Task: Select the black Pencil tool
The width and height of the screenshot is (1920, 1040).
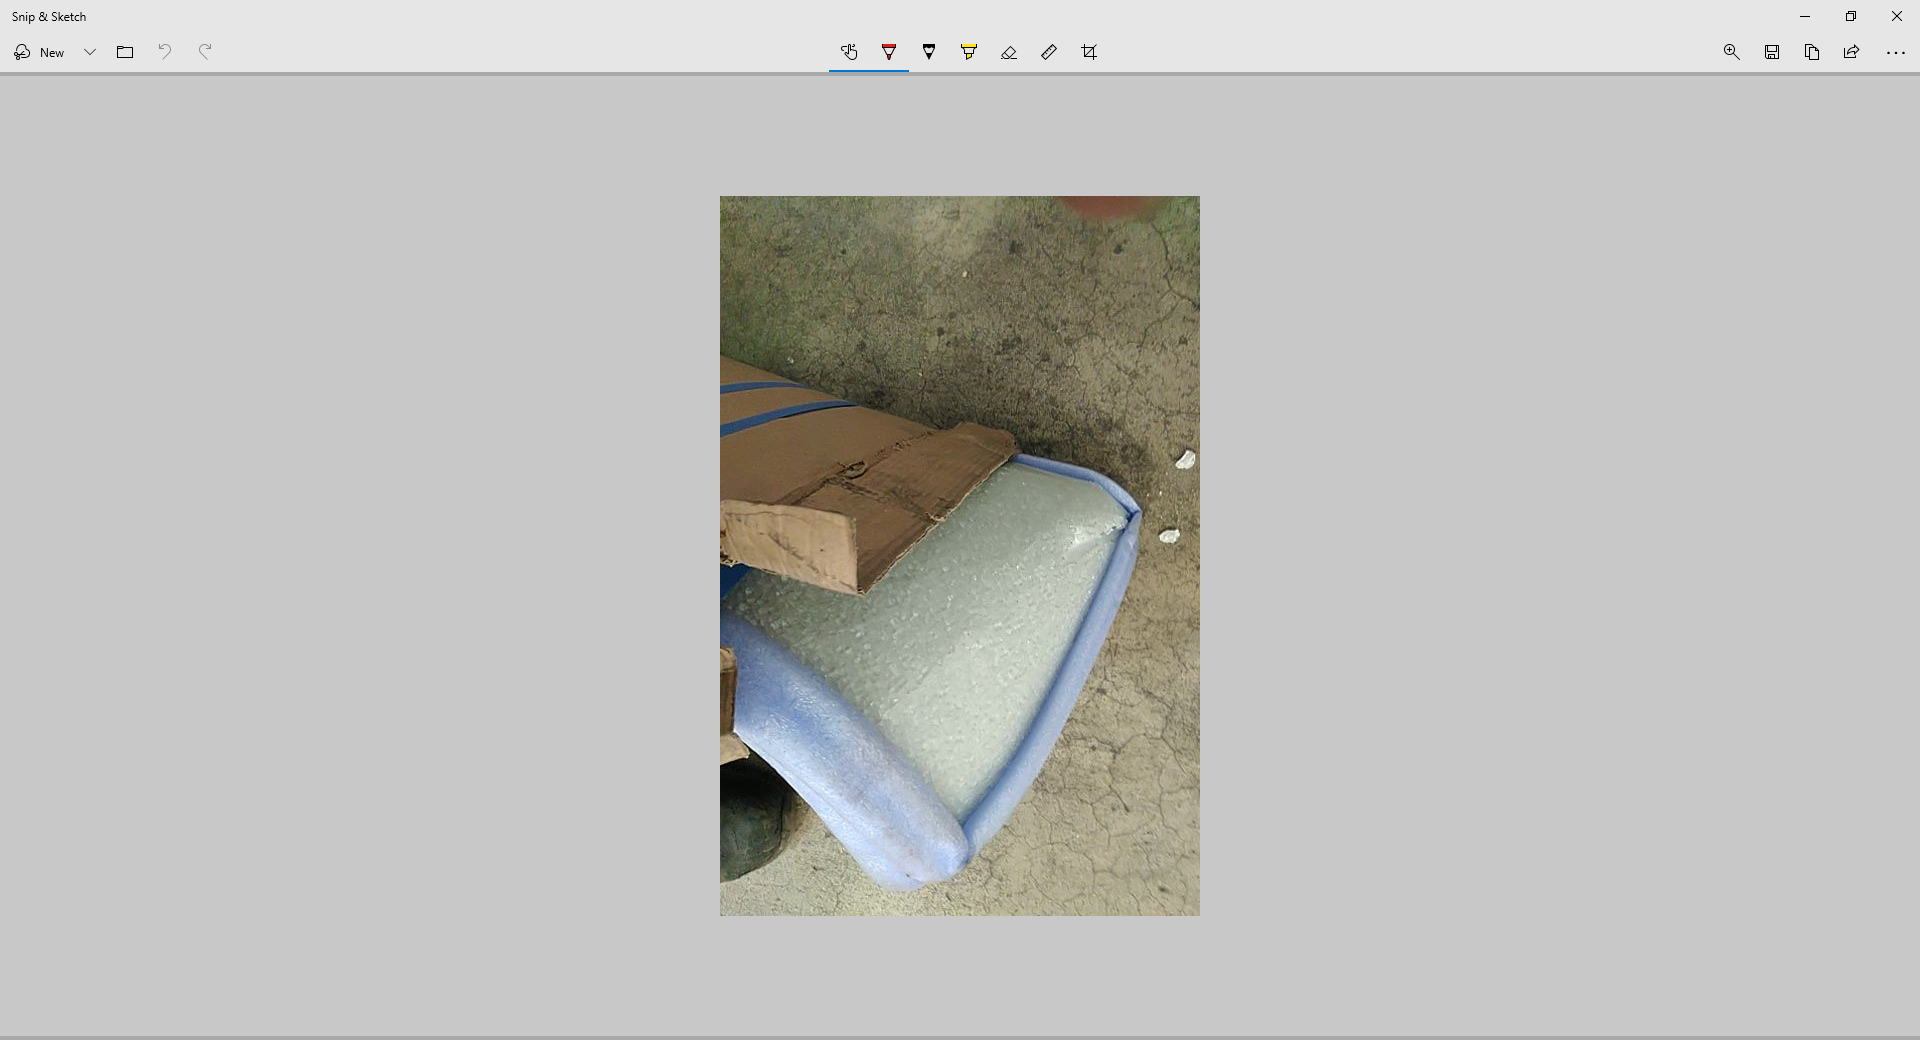Action: click(929, 52)
